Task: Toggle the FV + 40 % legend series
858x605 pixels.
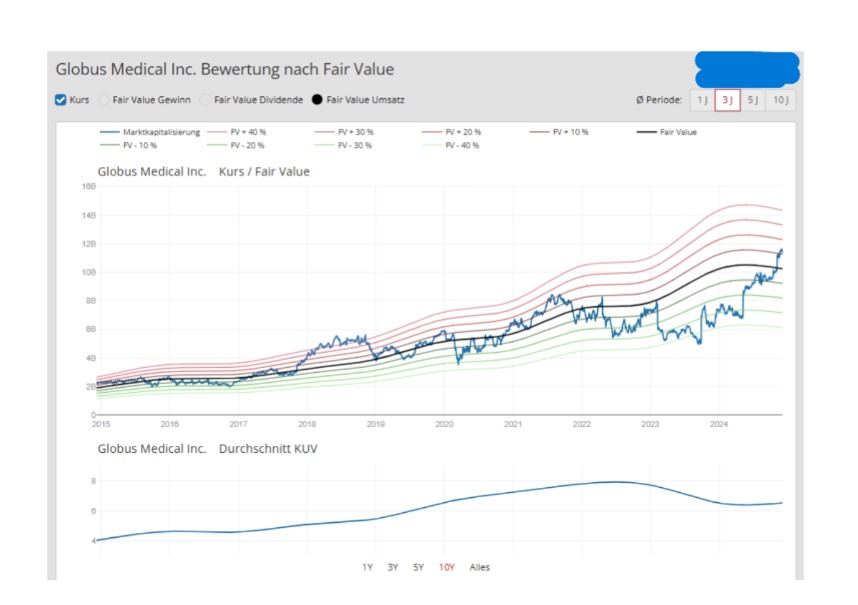Action: click(x=237, y=132)
